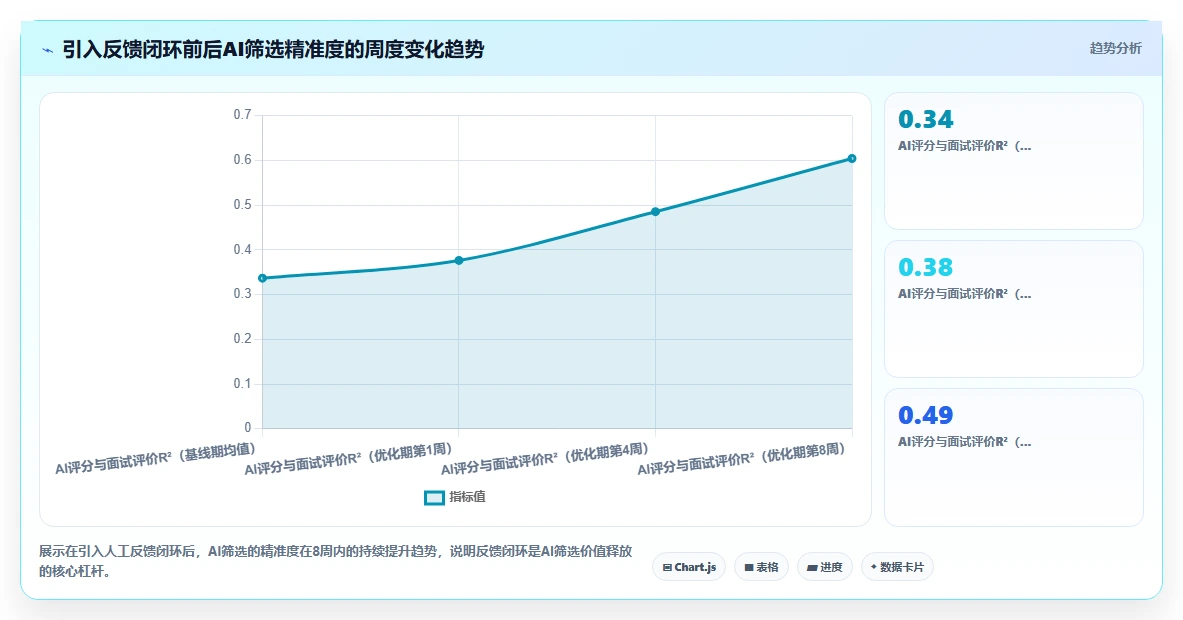
Task: Click the caption under the 0.49 value
Action: click(x=964, y=442)
